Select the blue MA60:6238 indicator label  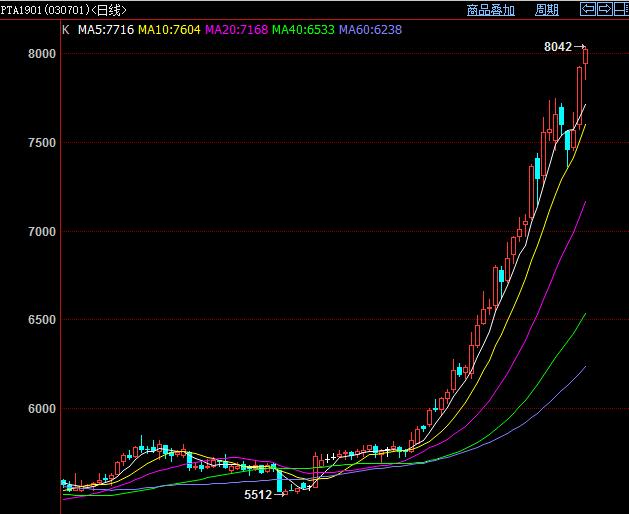370,30
